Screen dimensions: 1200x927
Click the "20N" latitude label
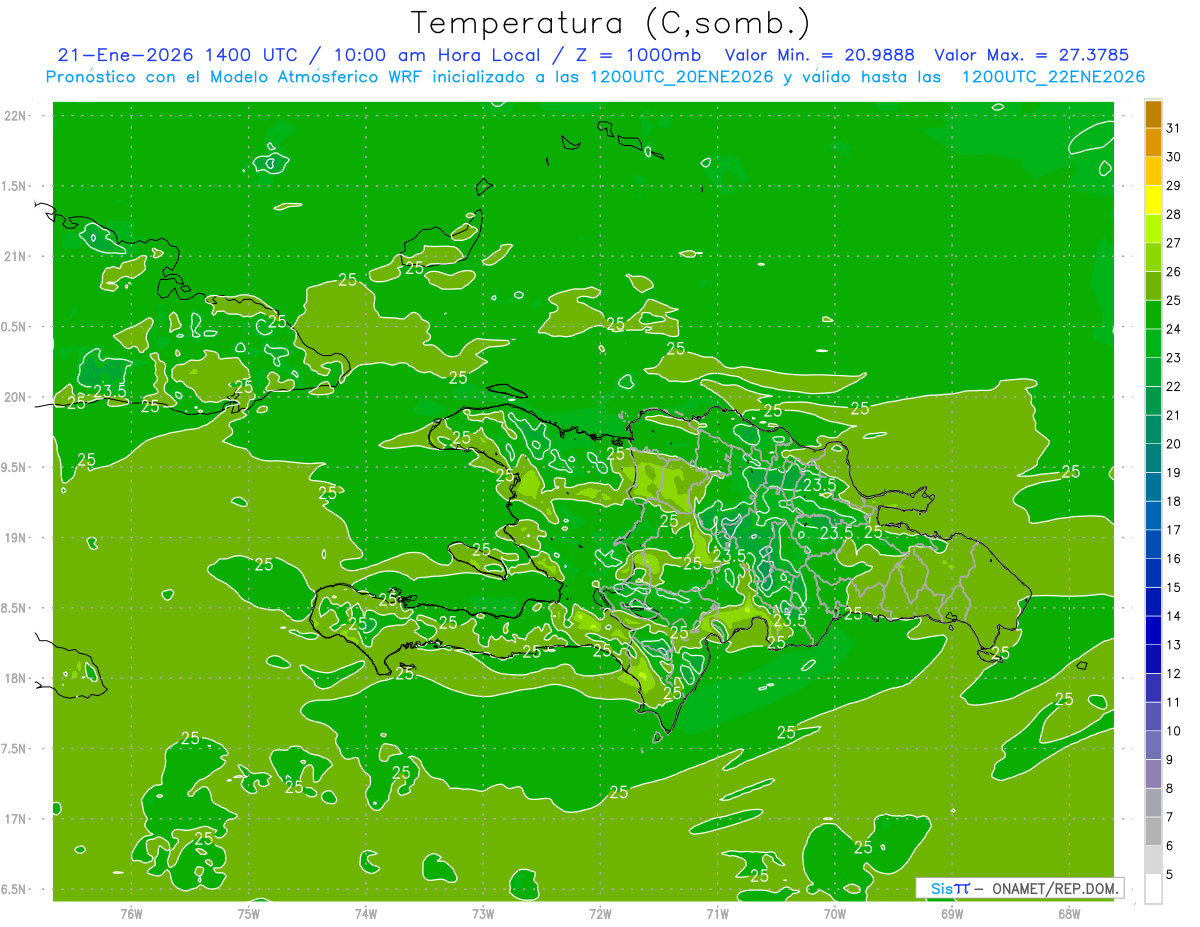tap(17, 397)
